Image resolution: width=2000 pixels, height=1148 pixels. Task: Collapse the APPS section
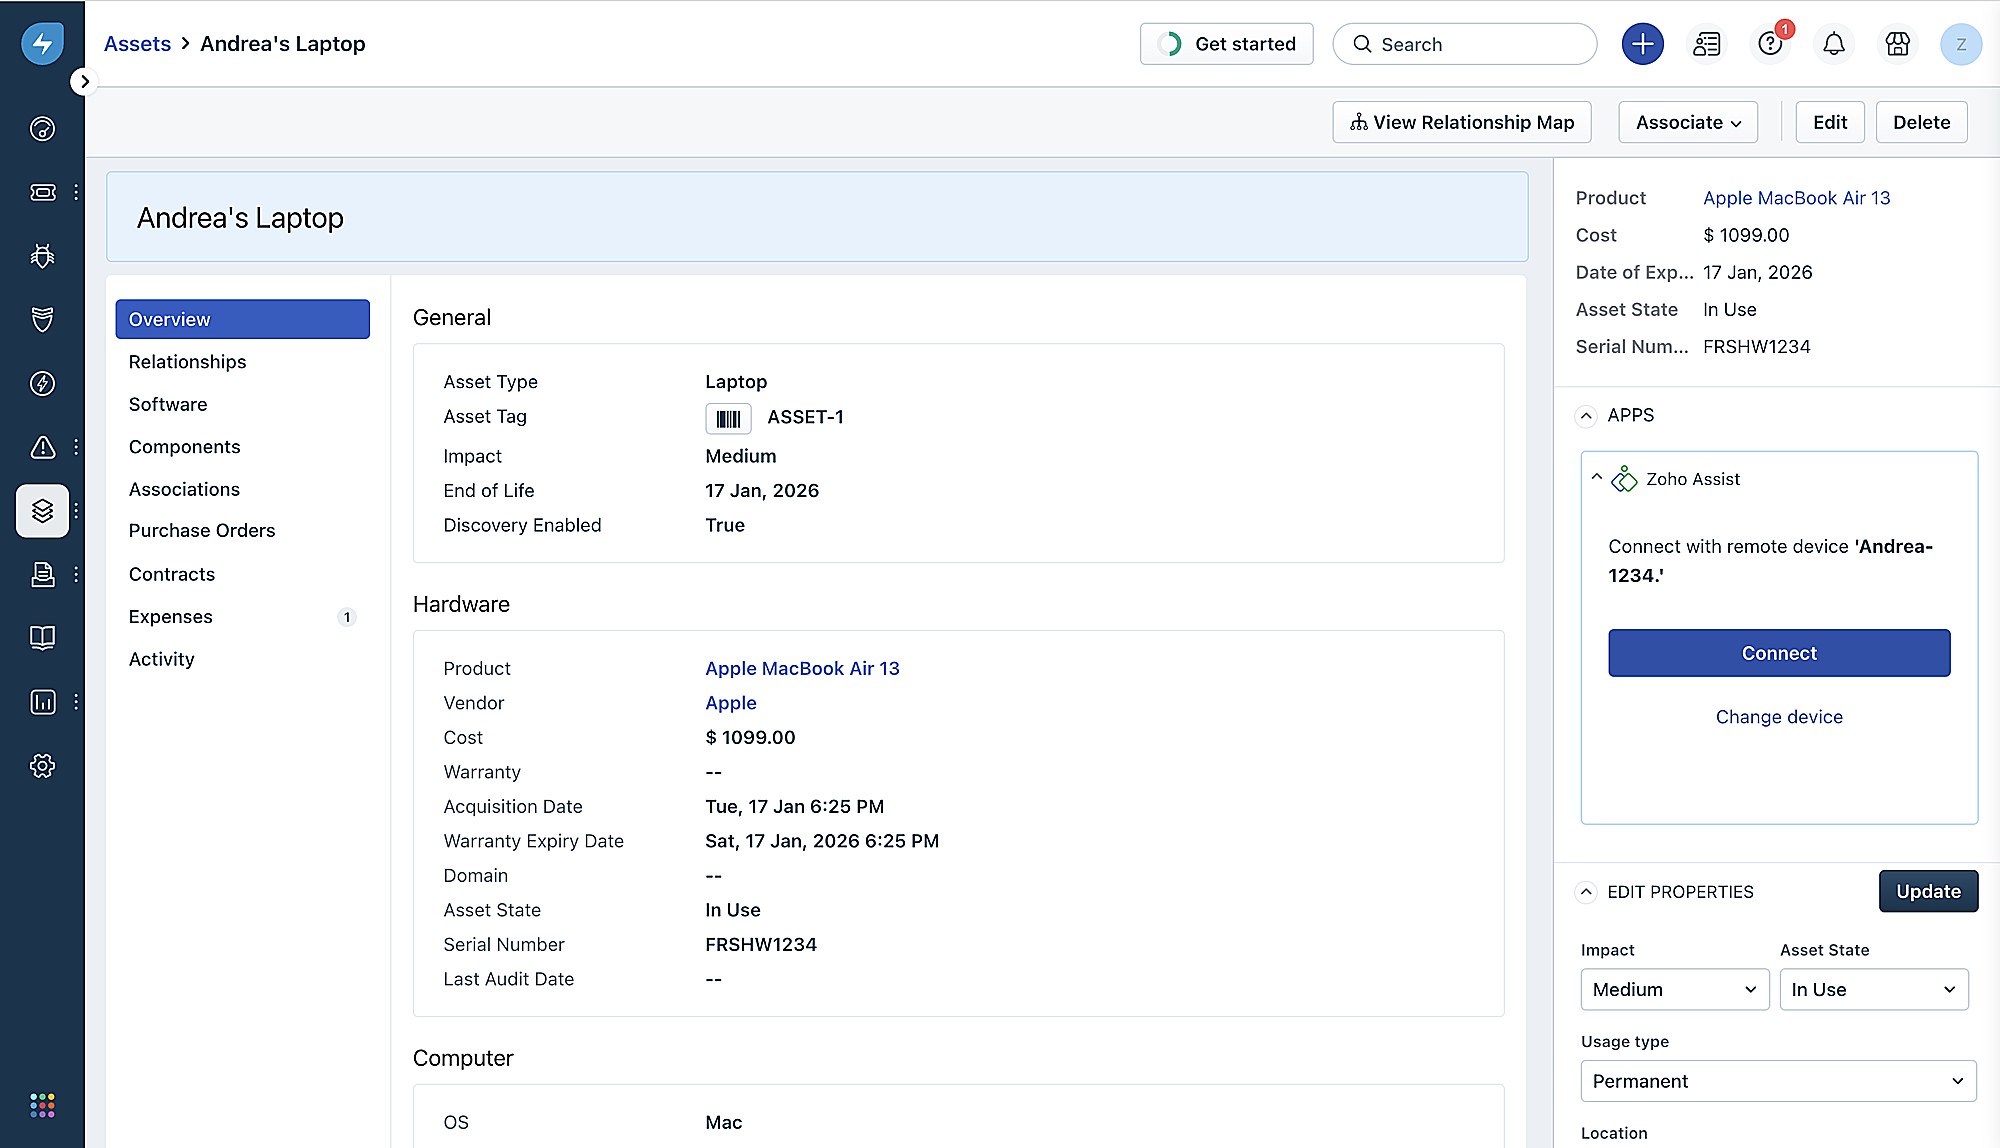[1586, 415]
